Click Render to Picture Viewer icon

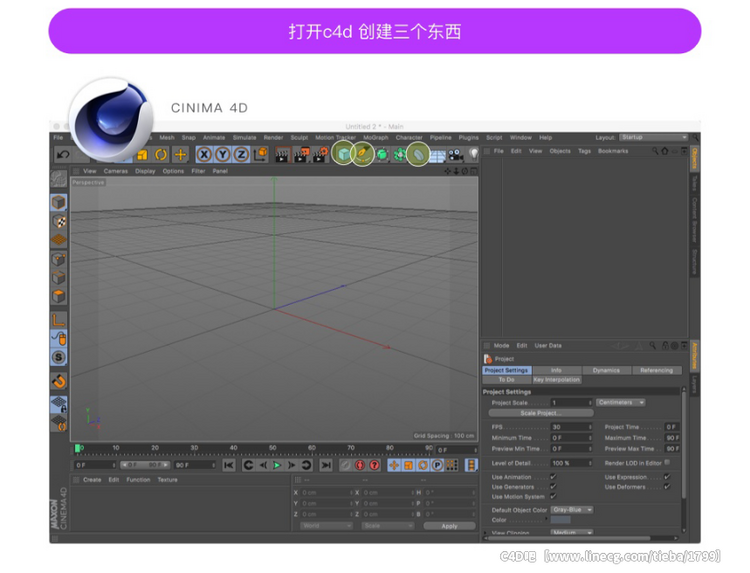[301, 154]
